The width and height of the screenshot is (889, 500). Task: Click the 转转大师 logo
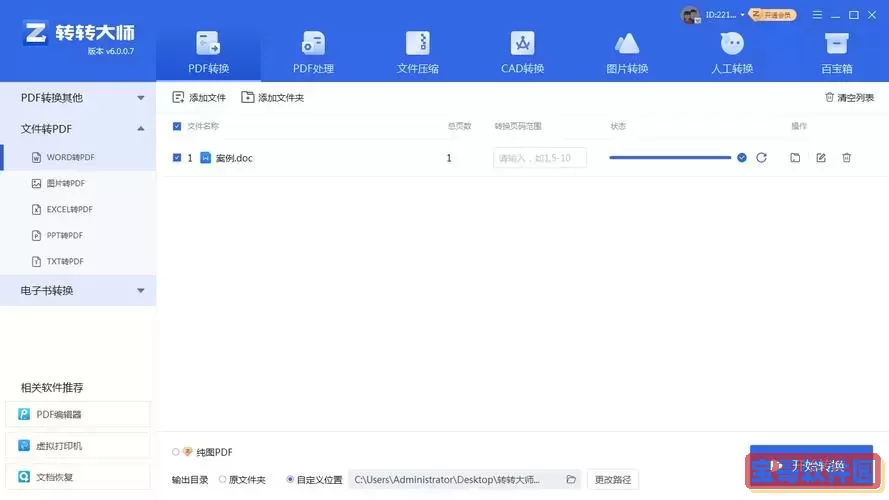pyautogui.click(x=79, y=34)
